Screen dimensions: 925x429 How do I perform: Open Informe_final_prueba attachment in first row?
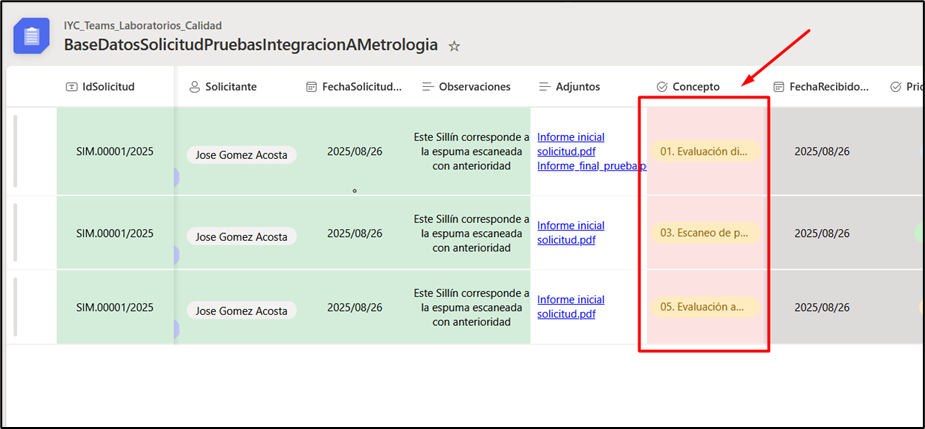(590, 166)
